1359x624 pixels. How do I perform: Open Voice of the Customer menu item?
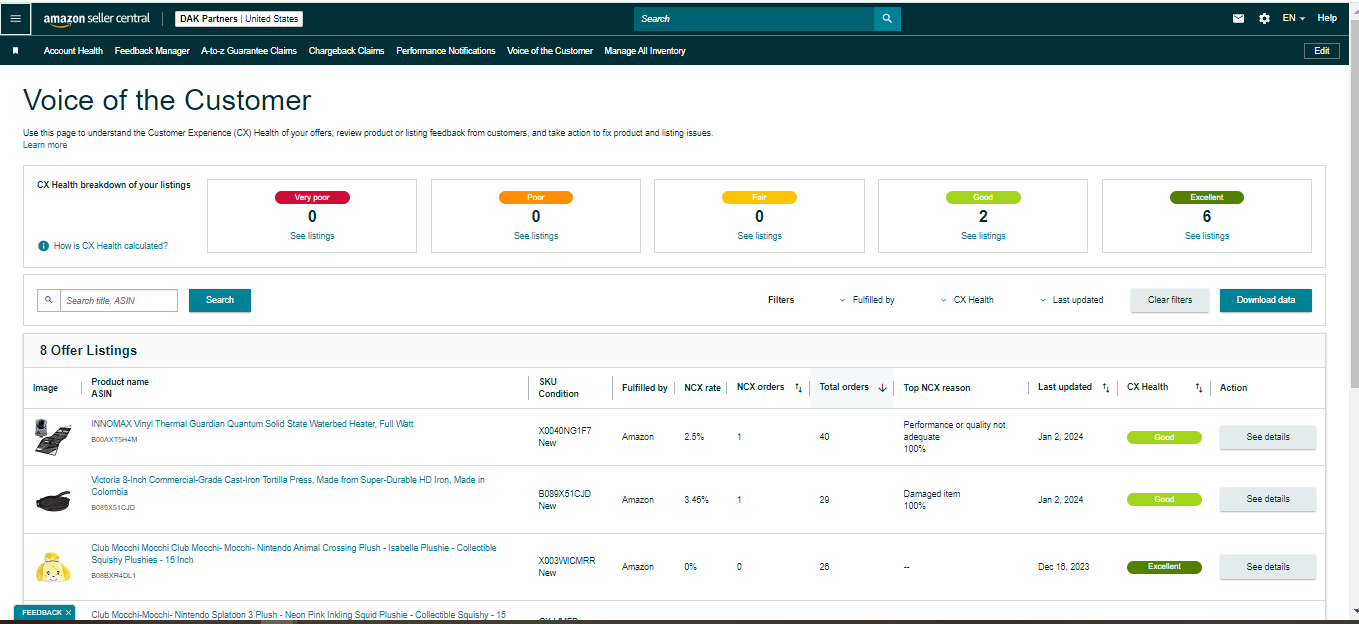click(550, 51)
